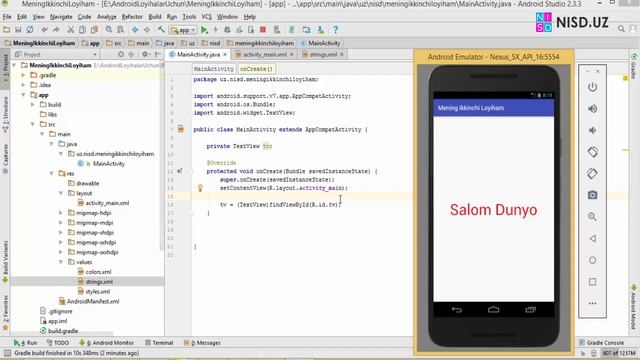
Task: Collapse the values folder node
Action: [61, 262]
